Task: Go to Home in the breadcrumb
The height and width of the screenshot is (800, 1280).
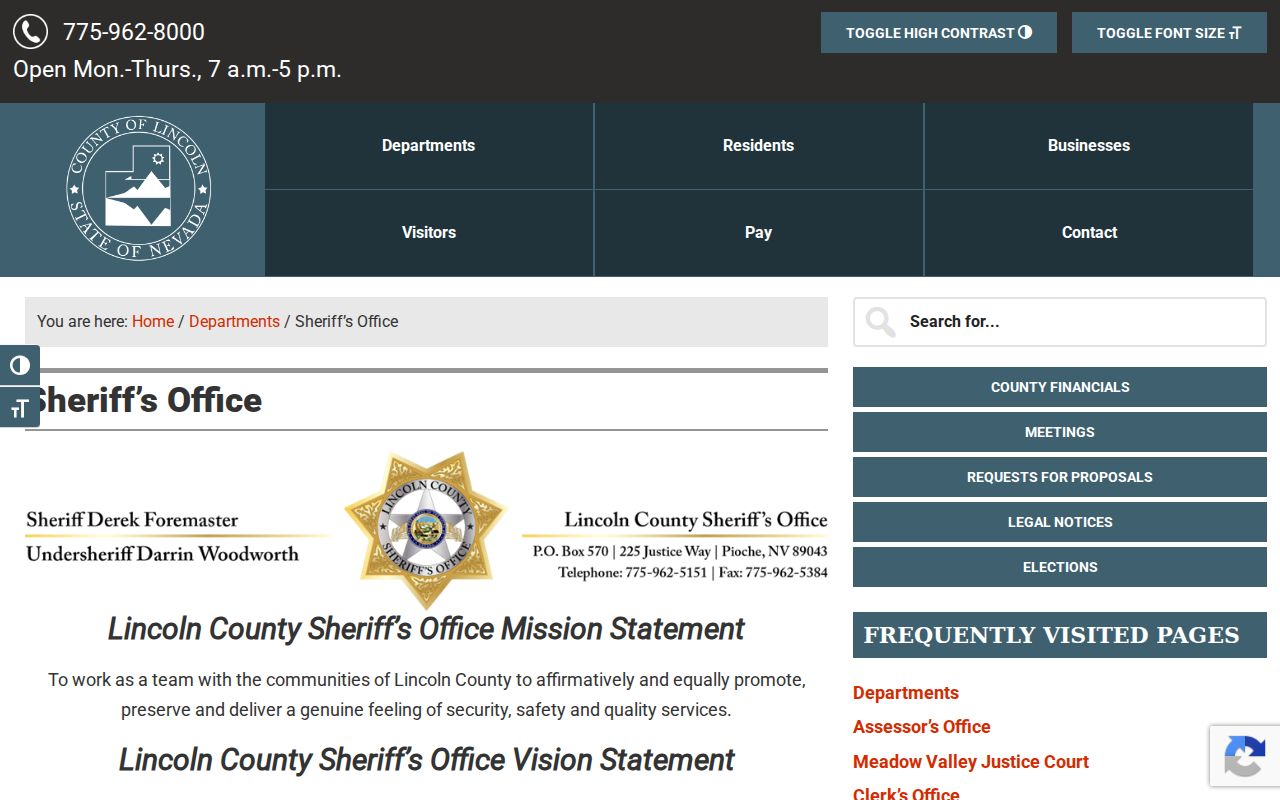Action: point(153,322)
